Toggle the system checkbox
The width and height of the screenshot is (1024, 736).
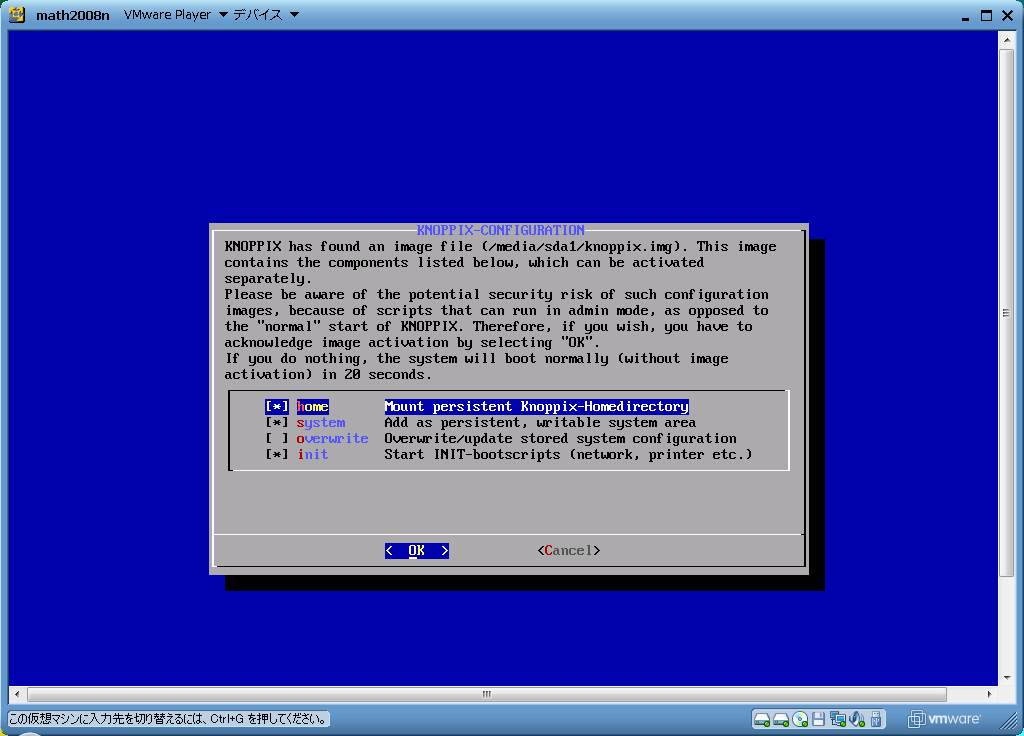click(x=277, y=423)
